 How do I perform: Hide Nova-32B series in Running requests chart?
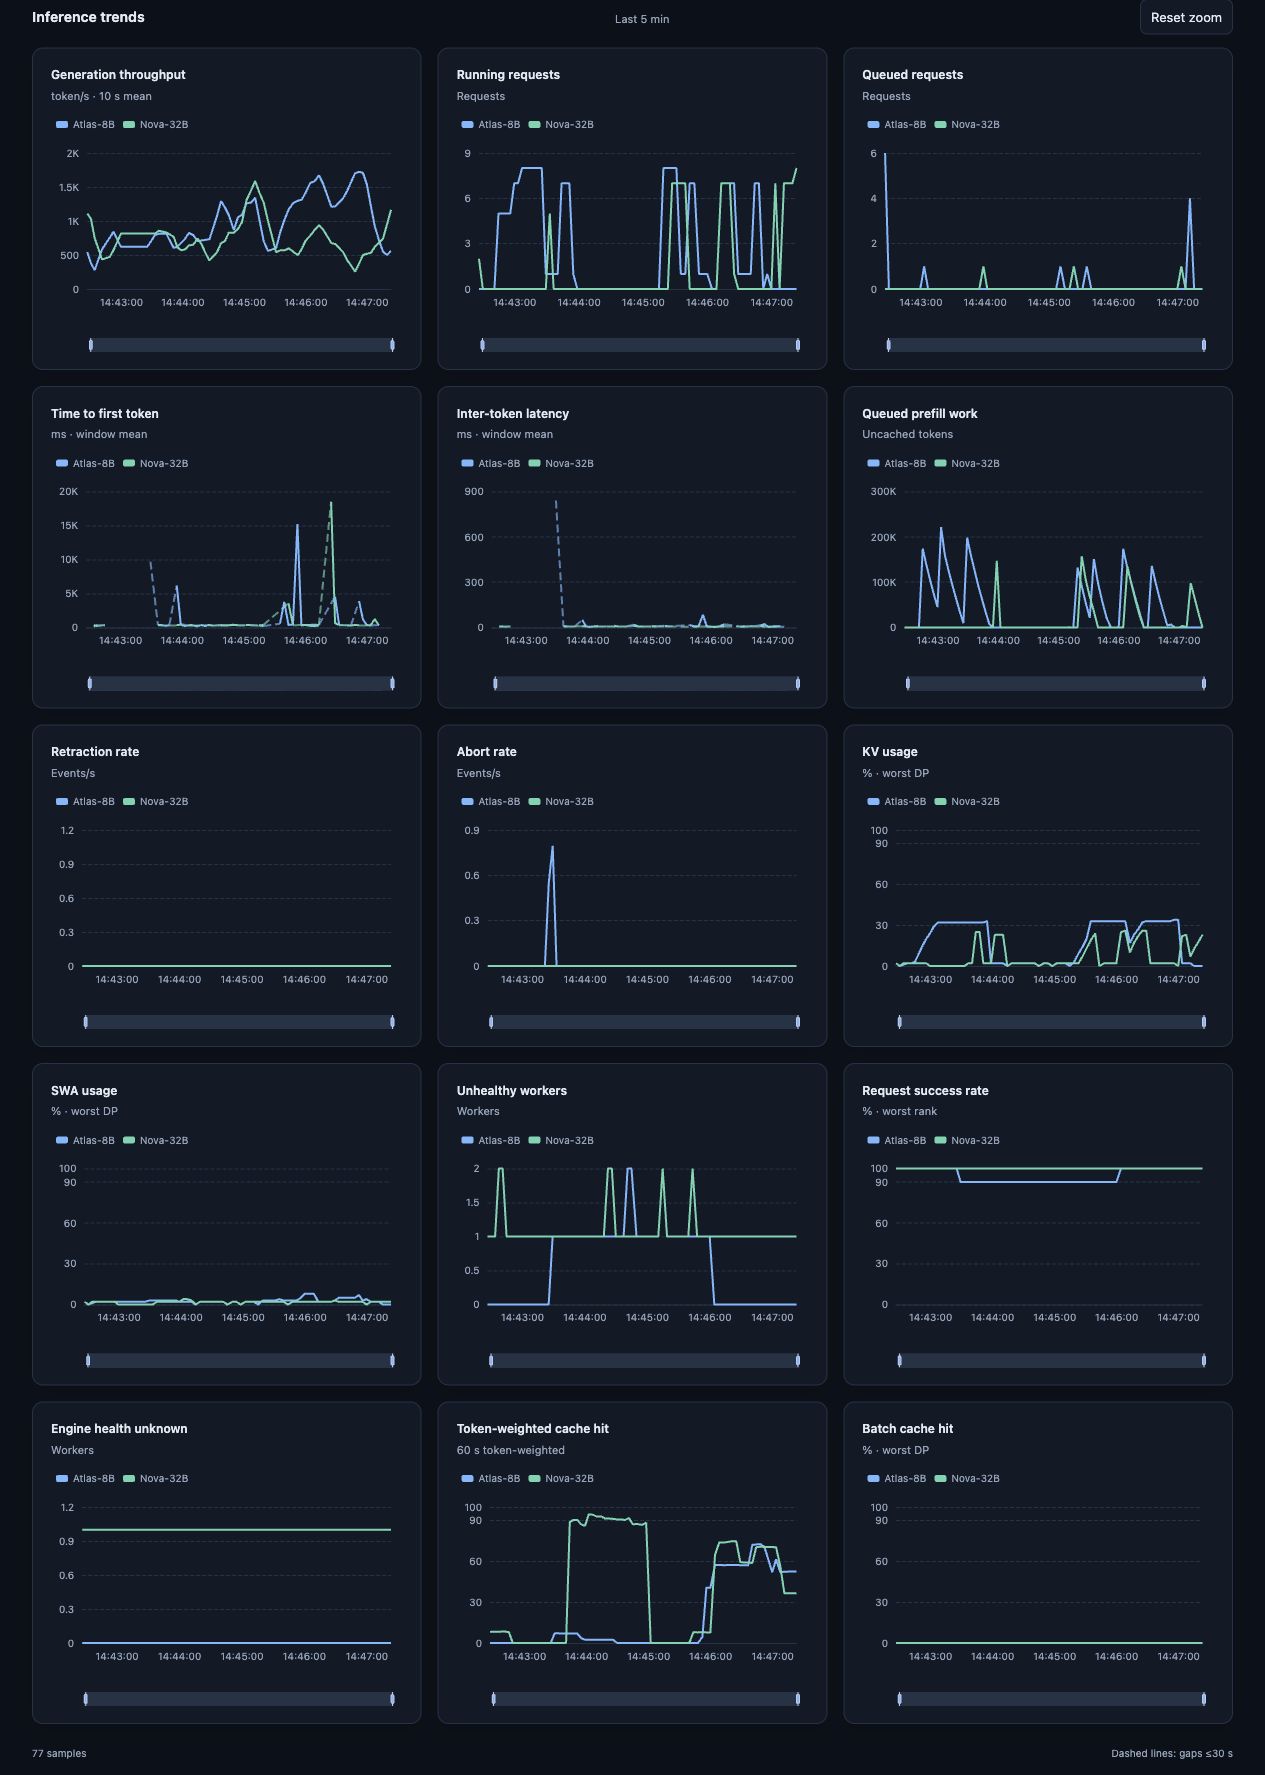coord(561,125)
